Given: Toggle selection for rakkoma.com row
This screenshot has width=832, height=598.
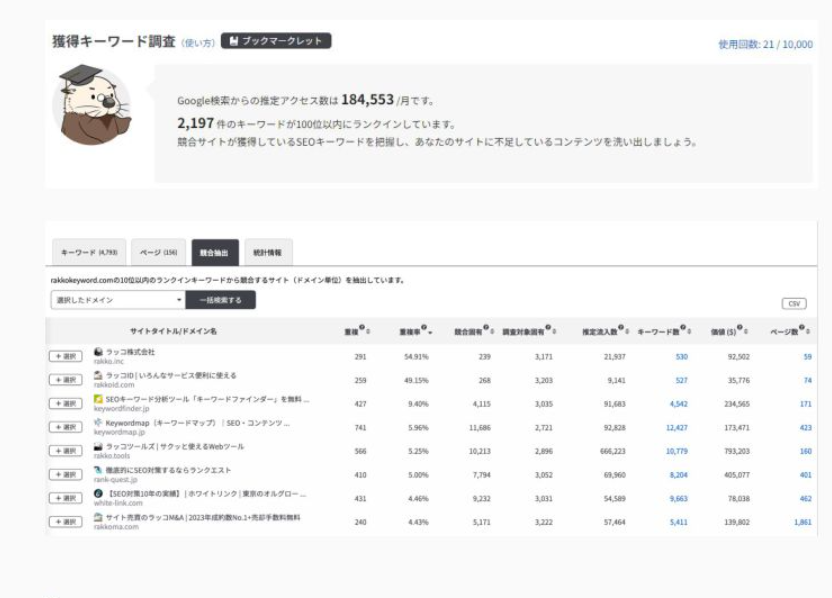Looking at the screenshot, I should (66, 522).
